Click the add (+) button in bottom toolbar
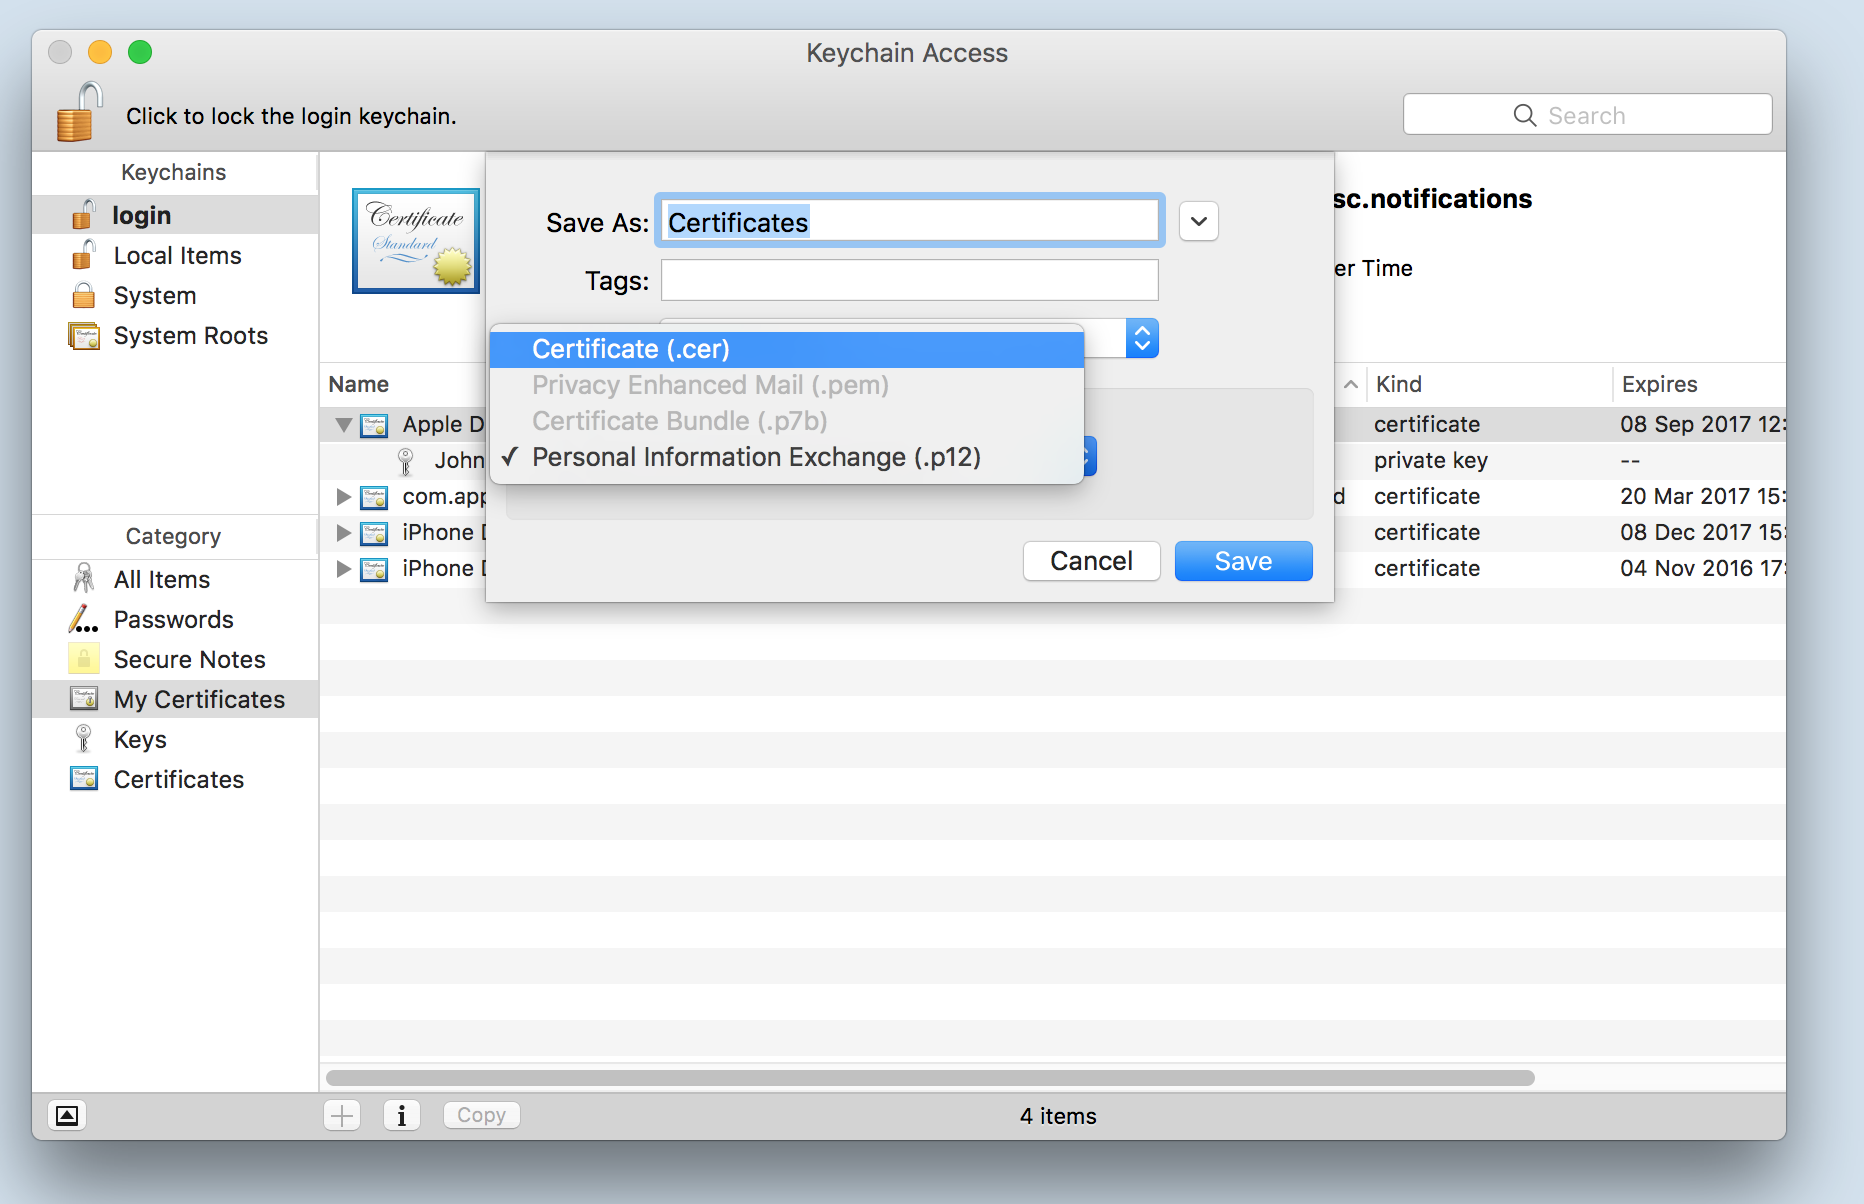 (x=341, y=1114)
